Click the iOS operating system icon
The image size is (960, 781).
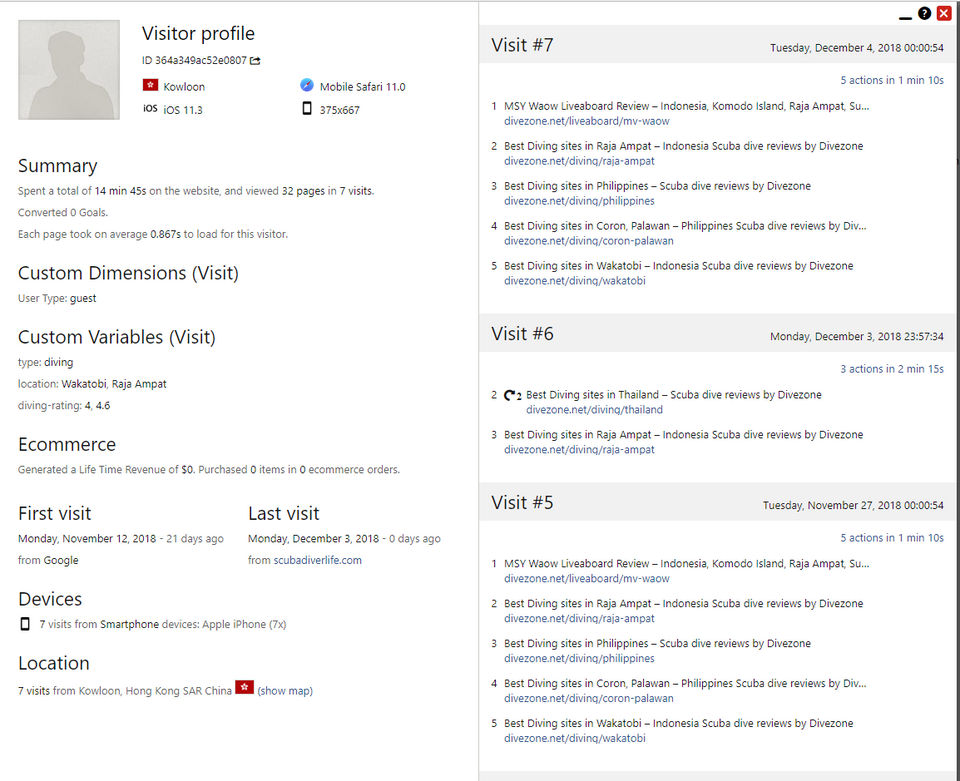coord(150,109)
